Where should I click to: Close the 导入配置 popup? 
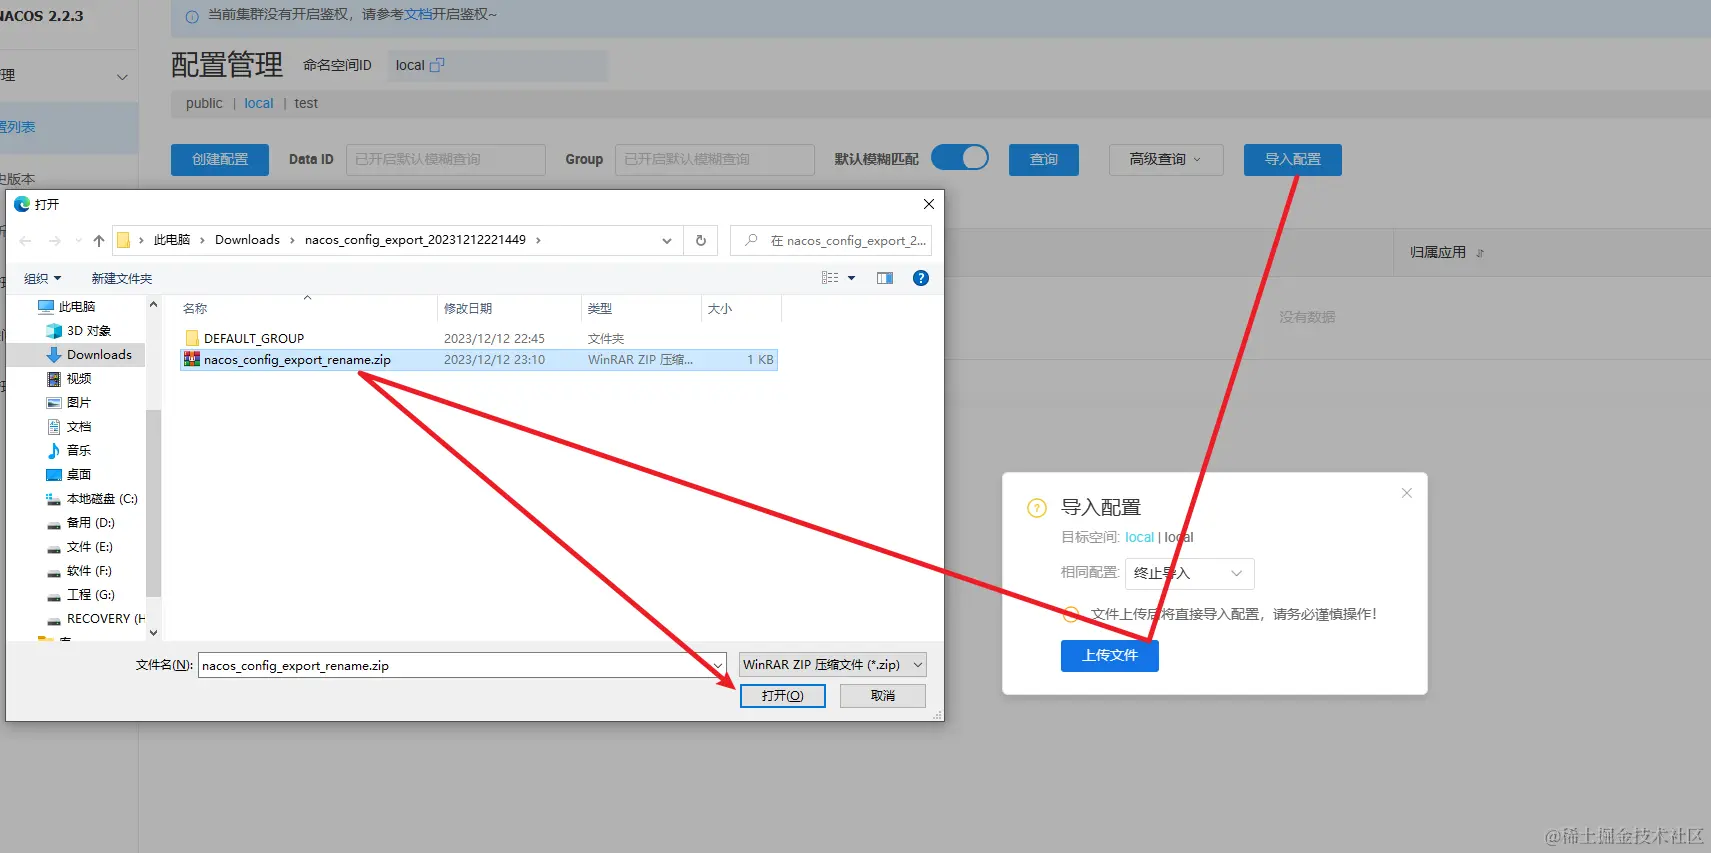pos(1407,493)
